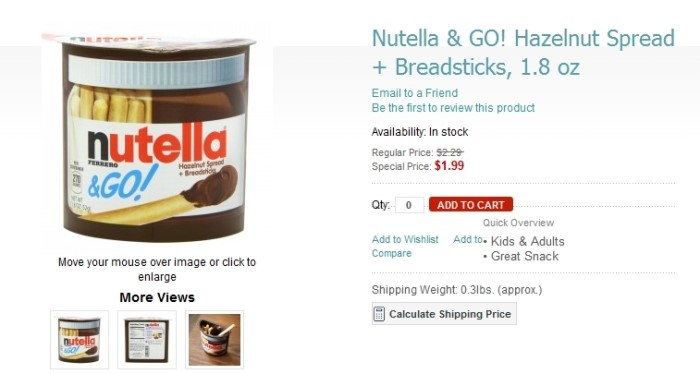View the opened cup photo thumbnail
Viewport: 700px width, 374px height.
point(214,340)
